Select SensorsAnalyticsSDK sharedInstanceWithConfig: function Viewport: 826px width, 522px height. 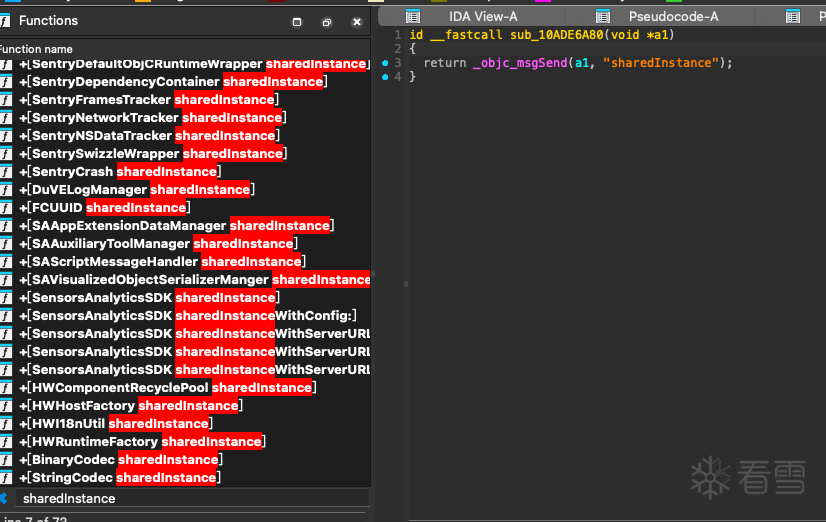185,316
